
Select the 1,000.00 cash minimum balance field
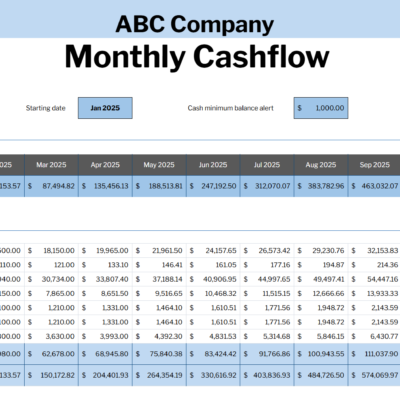pyautogui.click(x=321, y=108)
